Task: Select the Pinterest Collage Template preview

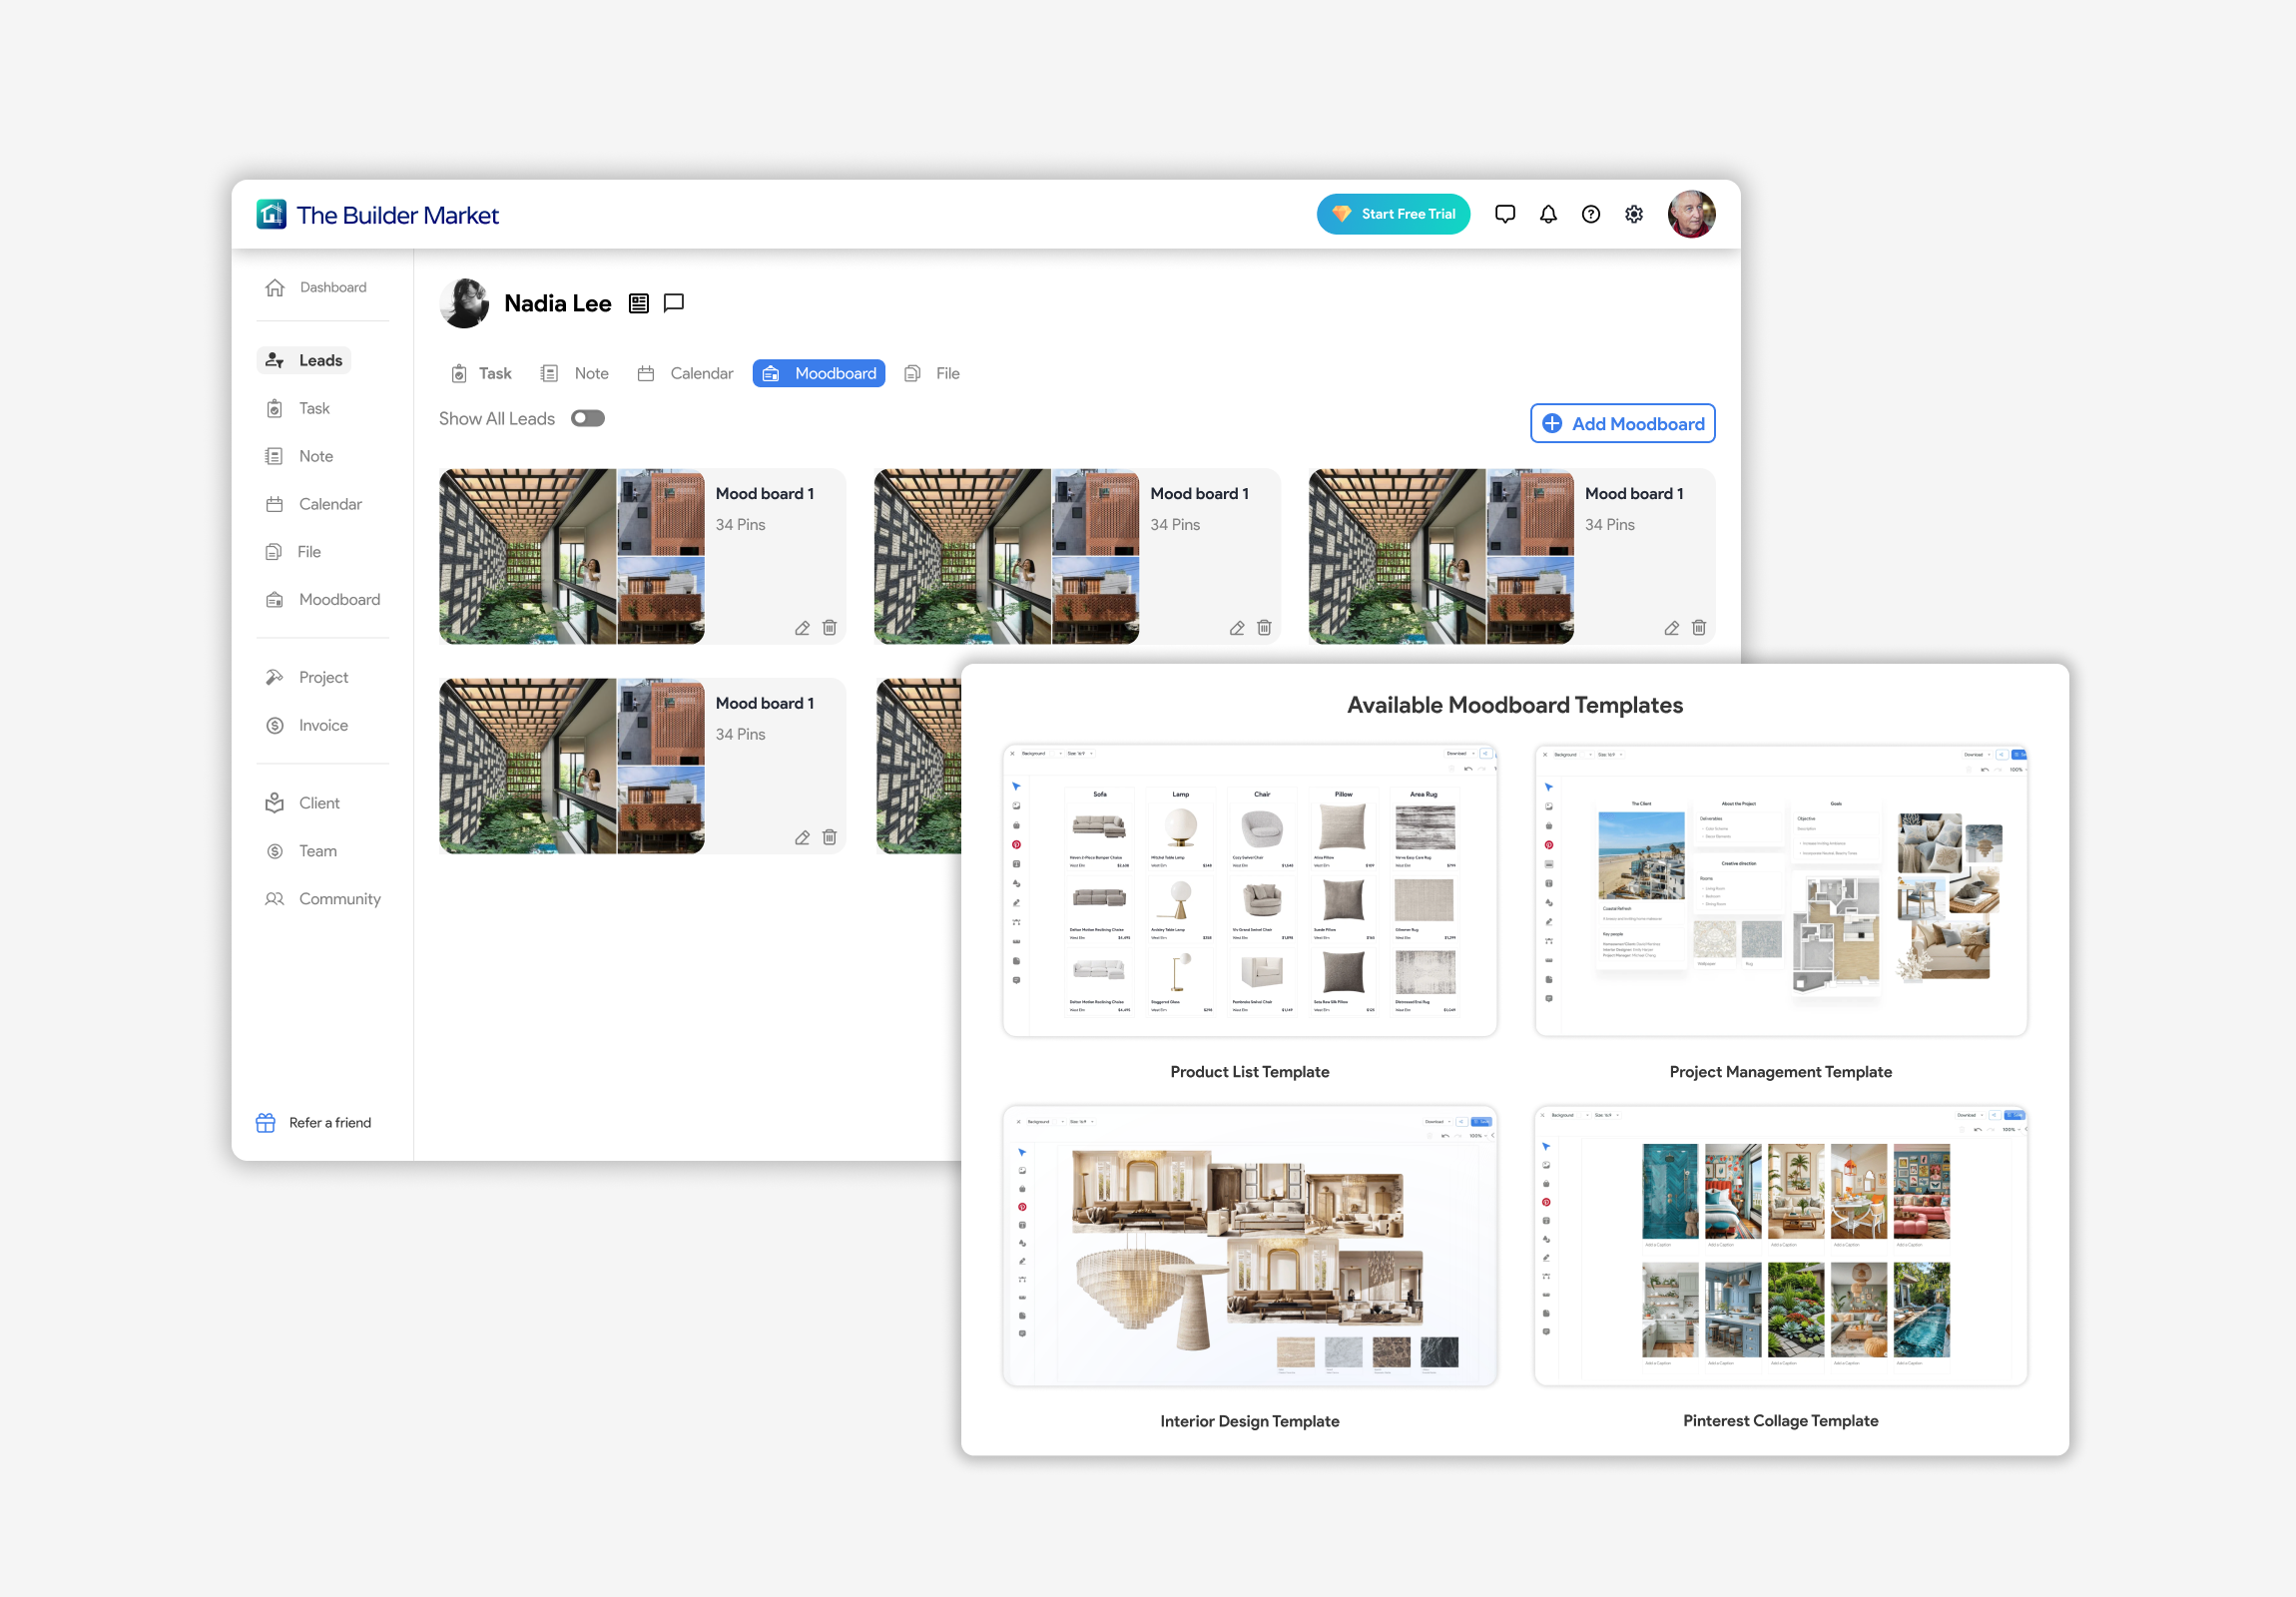Action: click(x=1780, y=1246)
